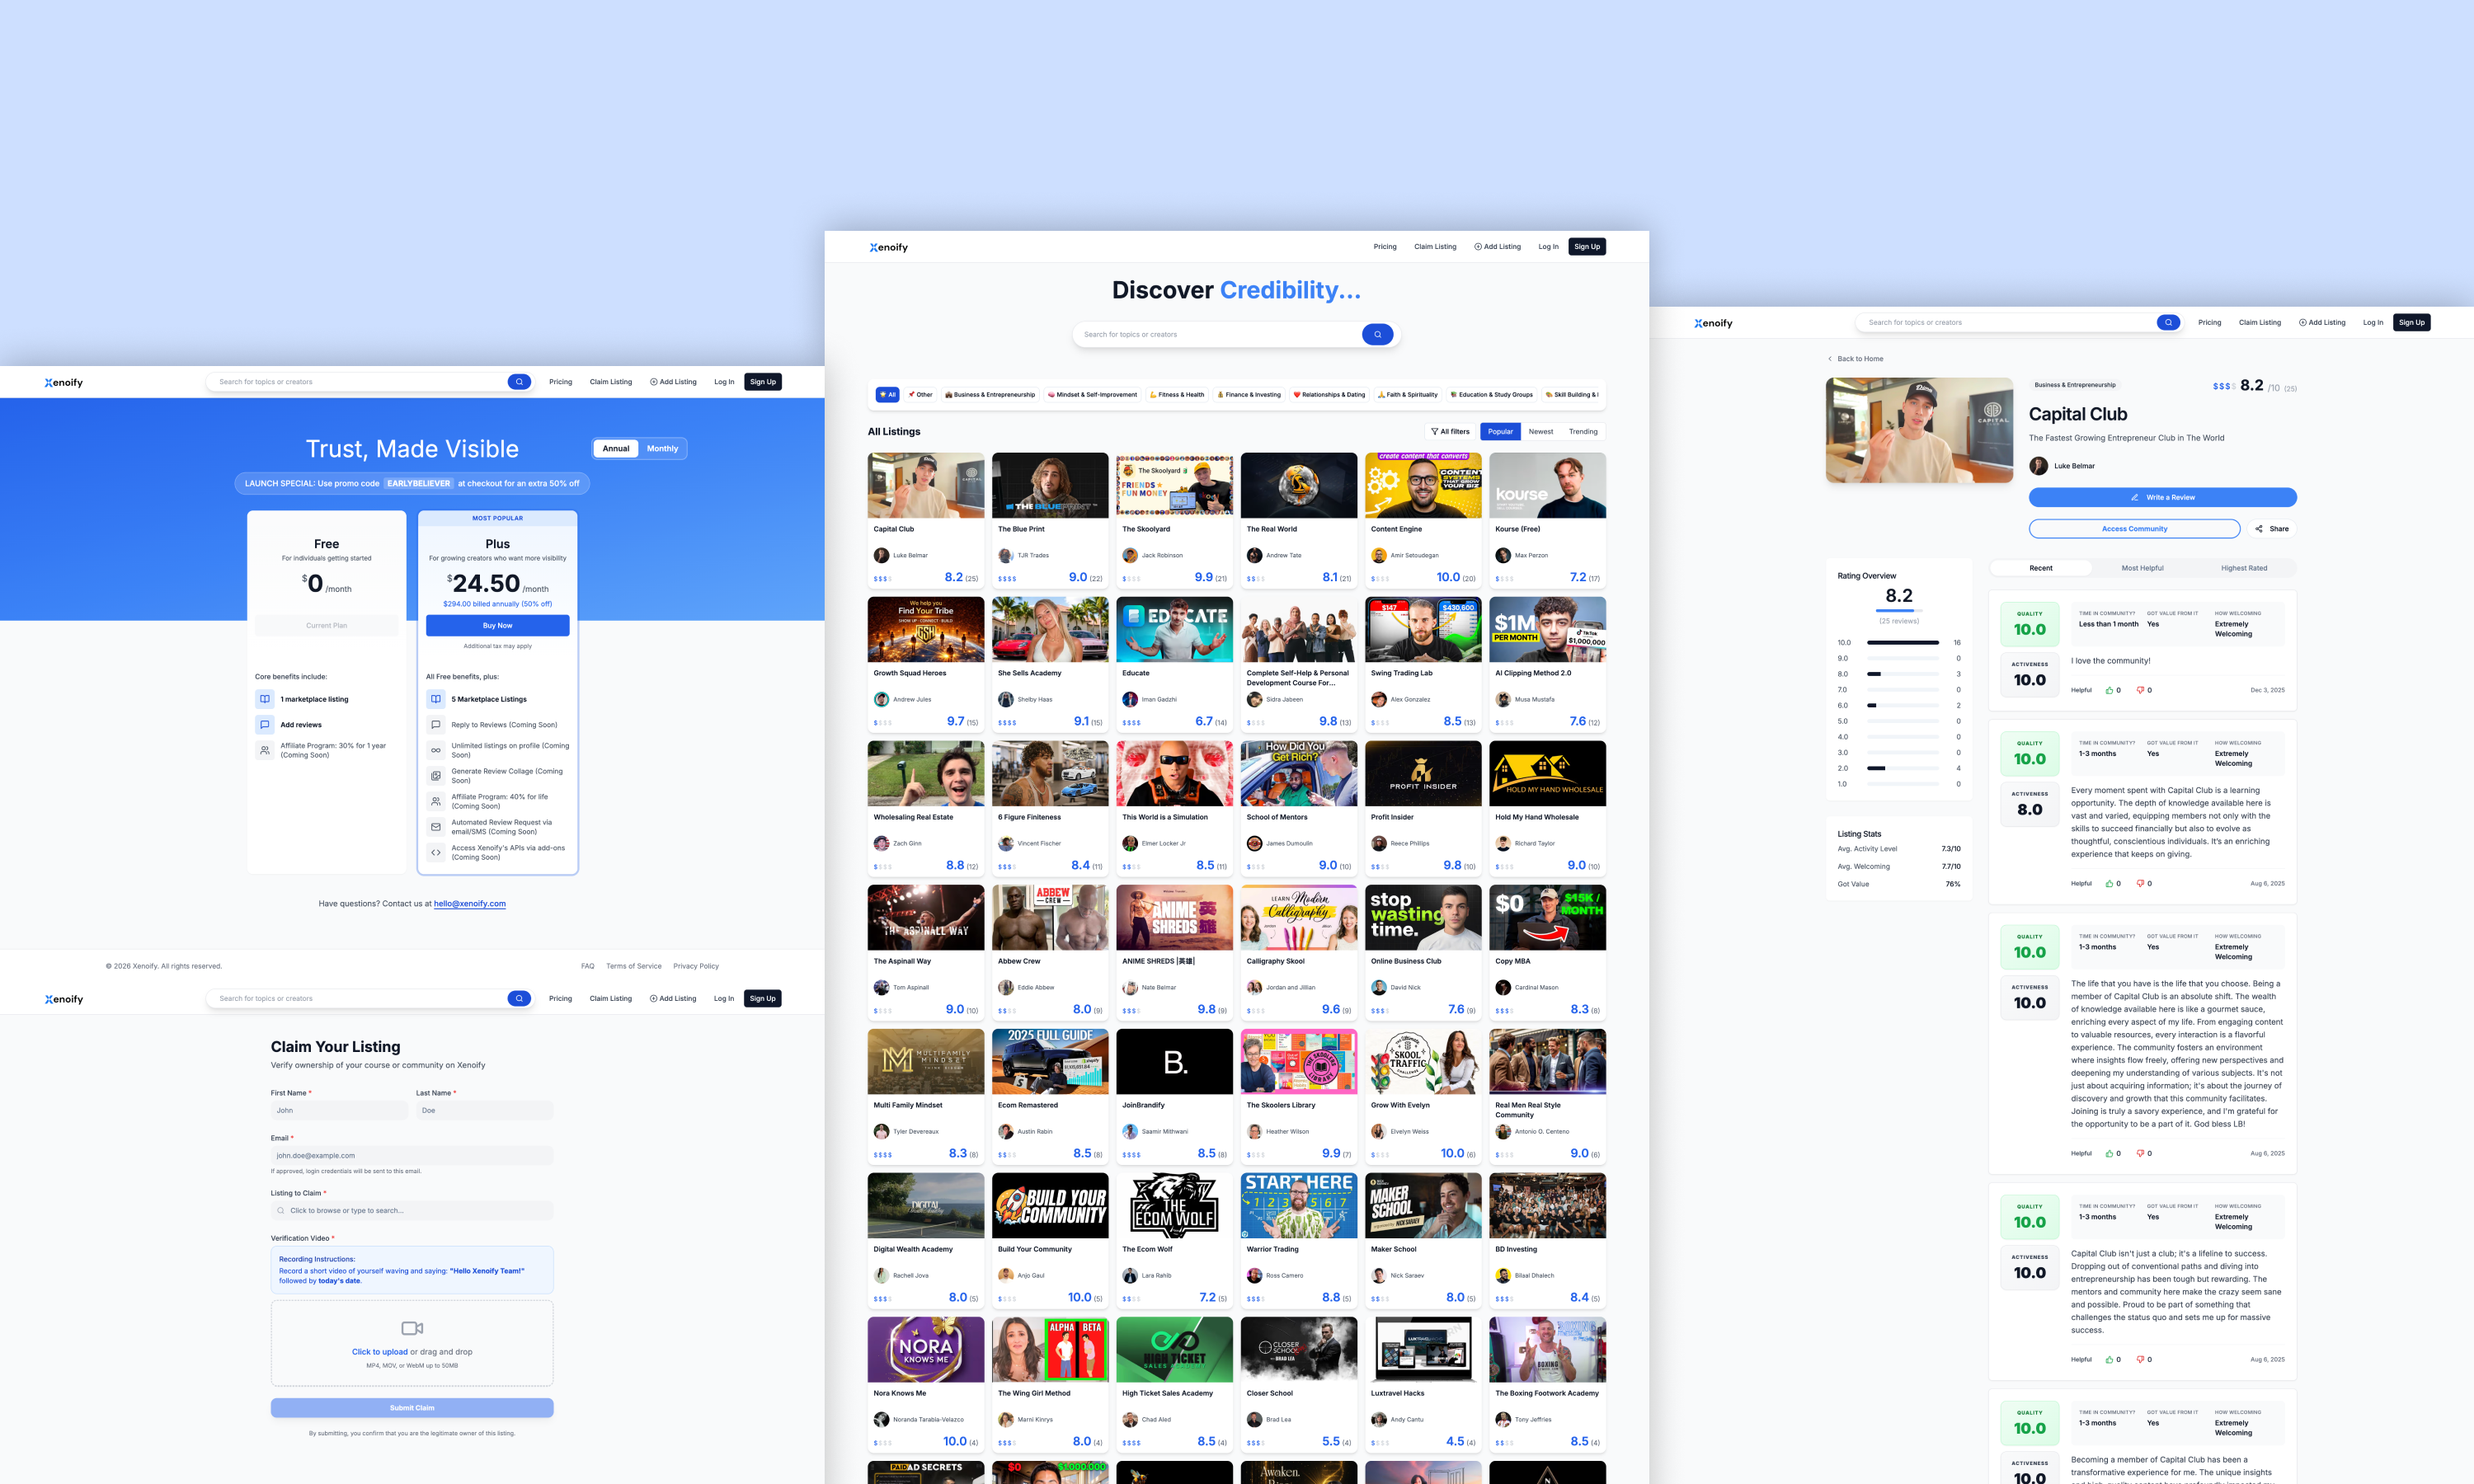Image resolution: width=2474 pixels, height=1484 pixels.
Task: Open the Listing to Claim search box
Action: (x=412, y=1211)
